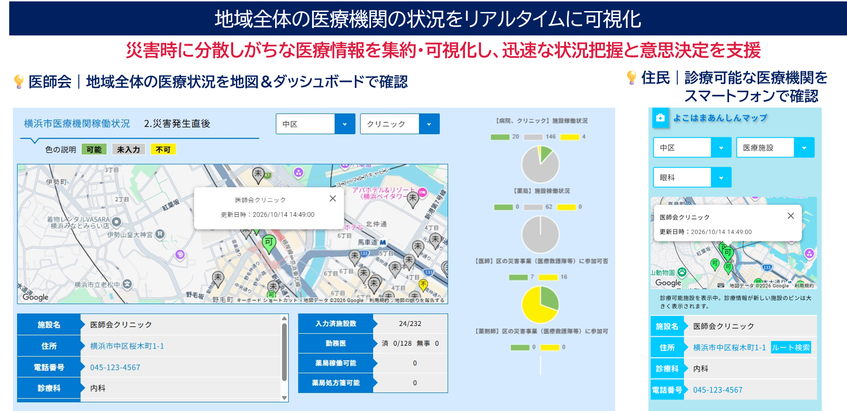Click dashboard phone link 045-123-4567
This screenshot has height=411, width=847.
(115, 367)
